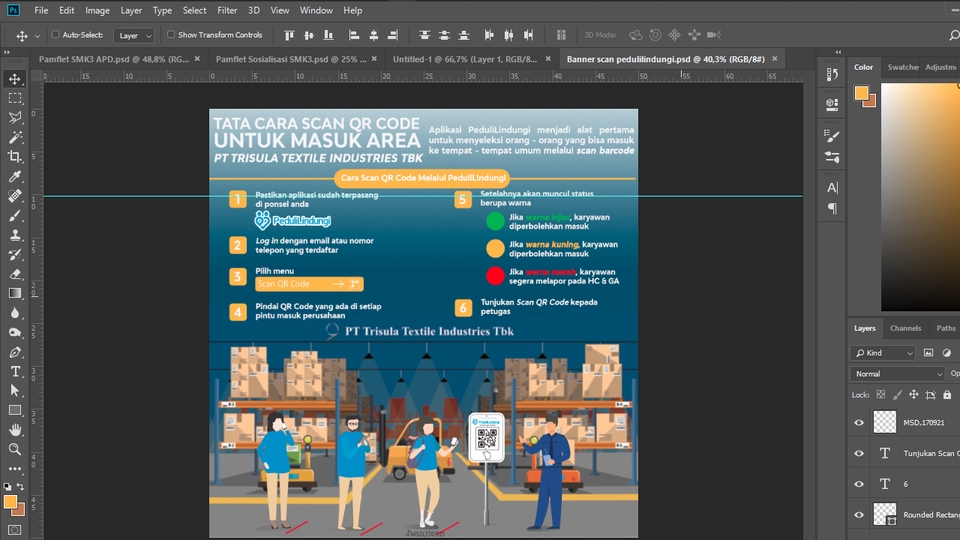Screen dimensions: 960x540
Task: Open the History panel icon
Action: coord(832,75)
